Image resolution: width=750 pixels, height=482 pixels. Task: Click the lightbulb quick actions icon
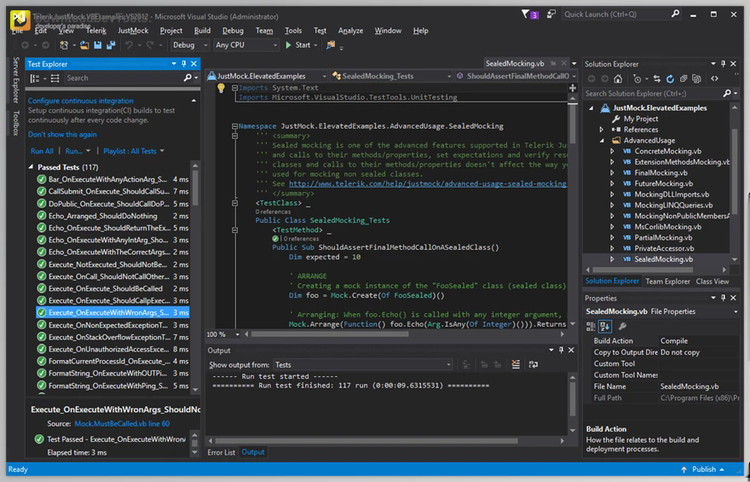(221, 88)
